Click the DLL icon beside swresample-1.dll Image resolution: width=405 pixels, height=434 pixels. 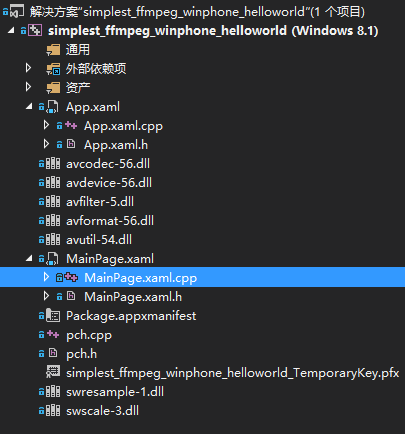coord(53,392)
